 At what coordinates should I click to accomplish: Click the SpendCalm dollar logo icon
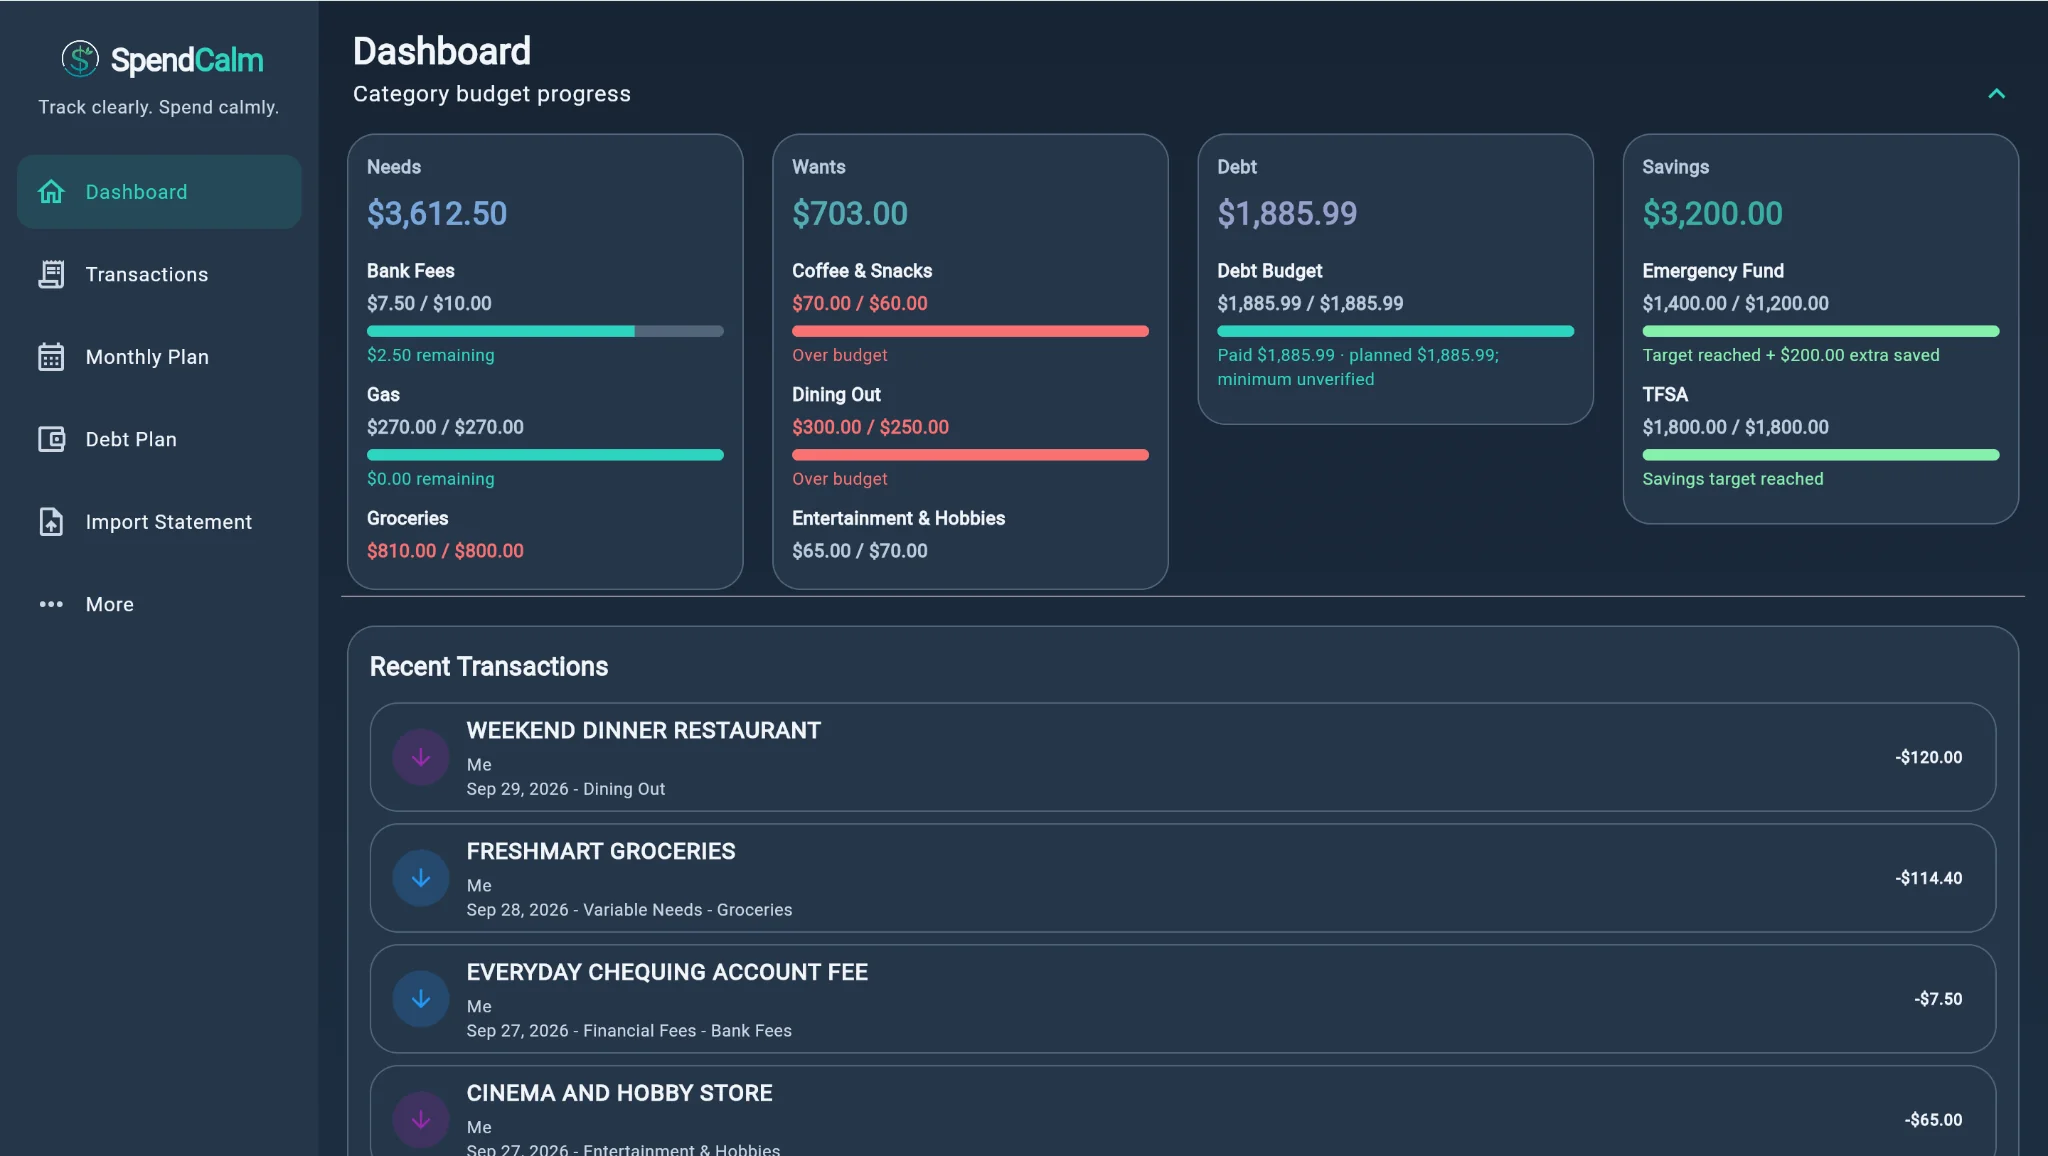[80, 59]
